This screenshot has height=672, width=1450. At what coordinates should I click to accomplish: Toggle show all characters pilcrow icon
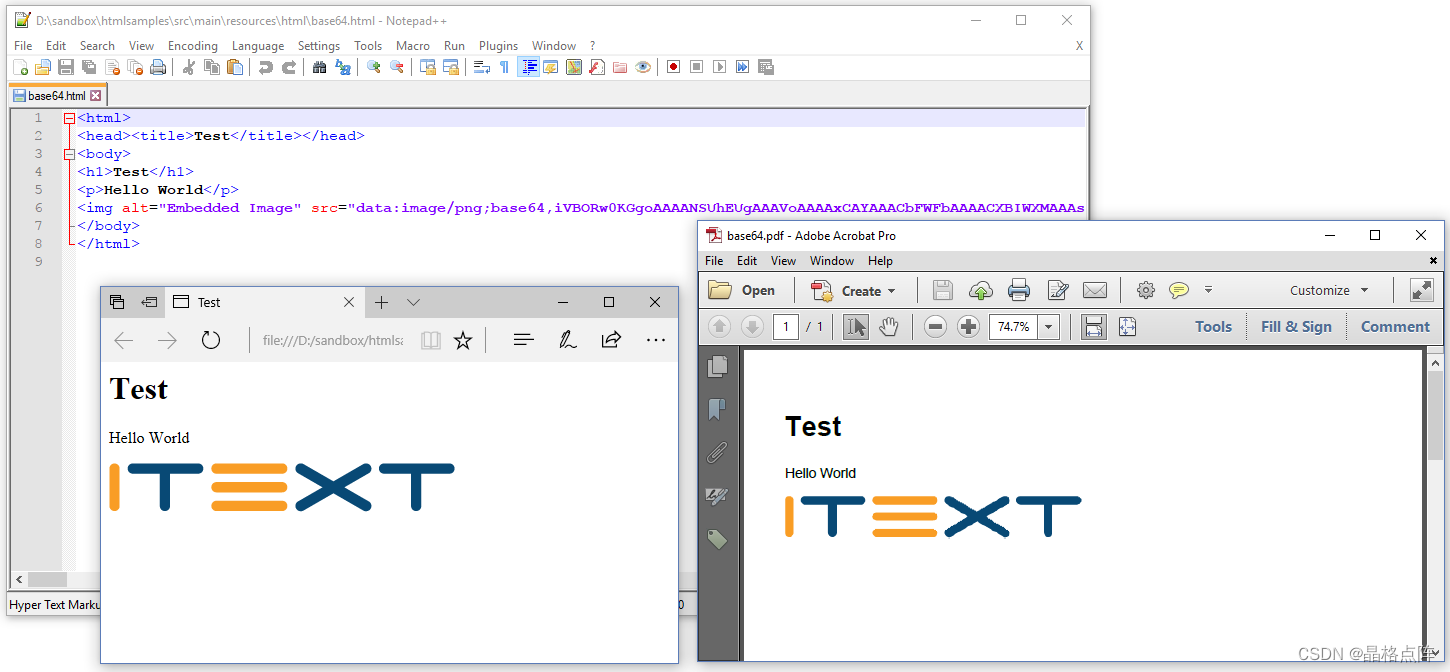point(504,67)
